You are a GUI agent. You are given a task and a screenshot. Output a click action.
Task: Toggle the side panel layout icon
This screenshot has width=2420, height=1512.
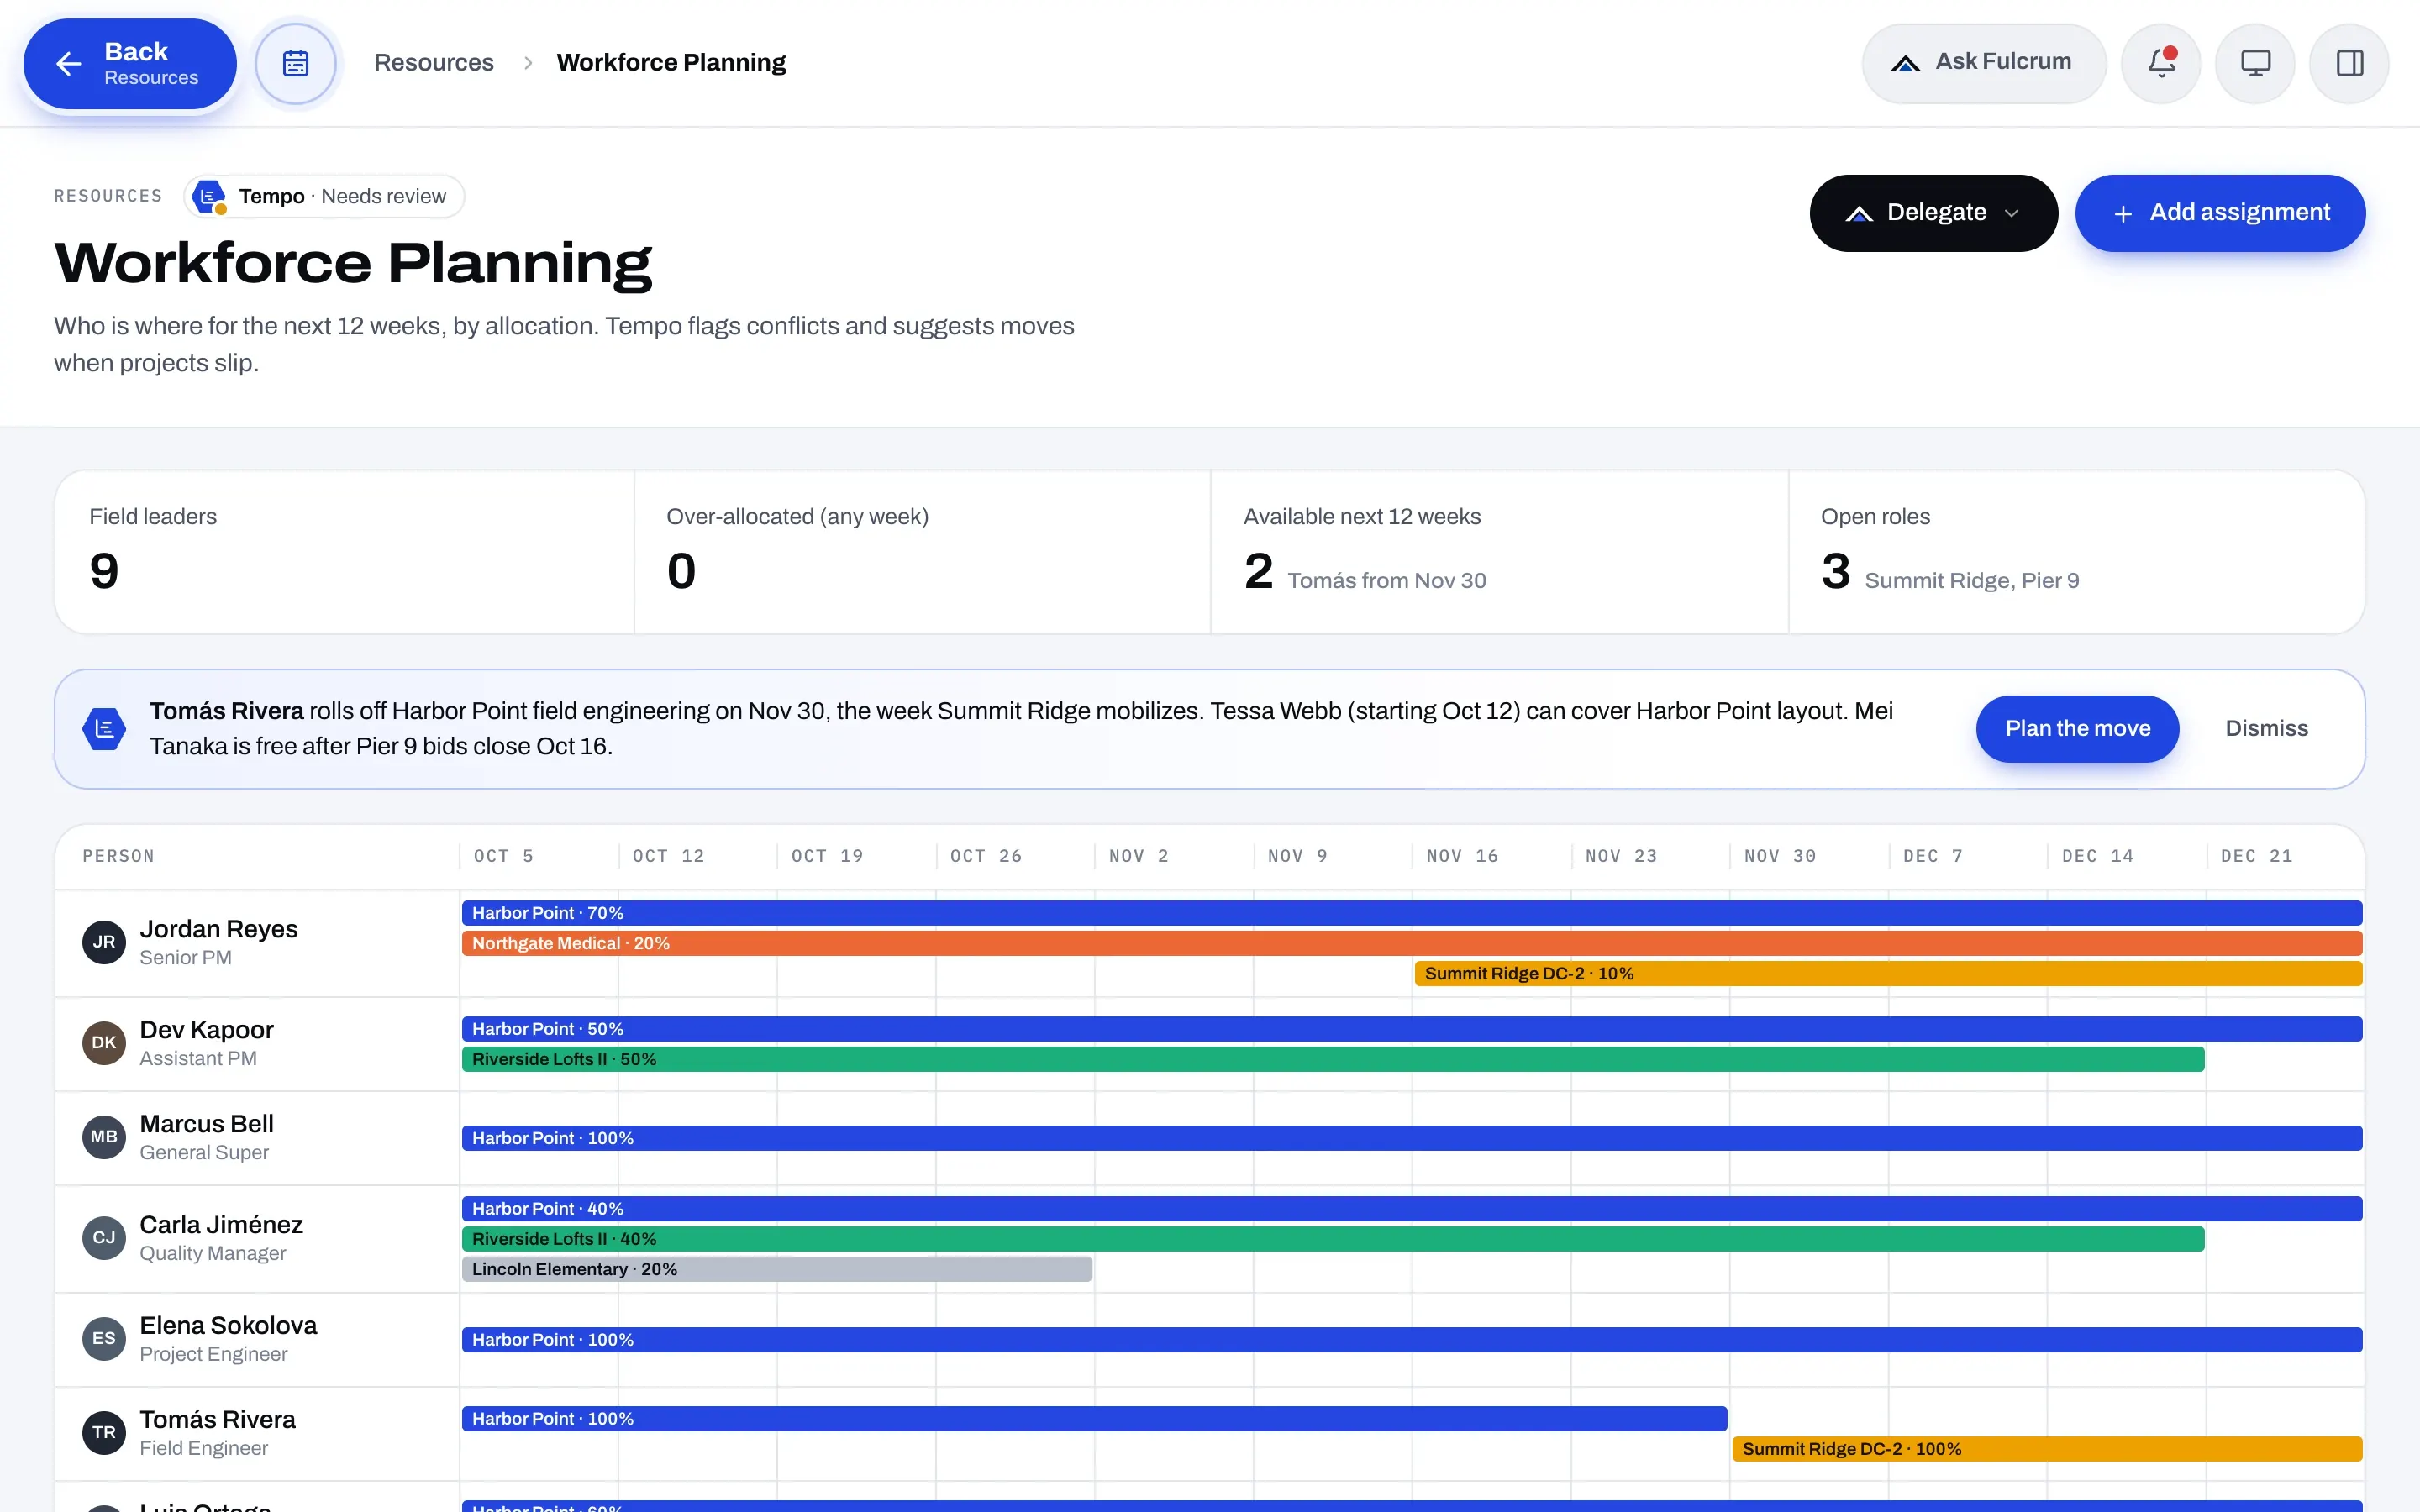[2349, 63]
